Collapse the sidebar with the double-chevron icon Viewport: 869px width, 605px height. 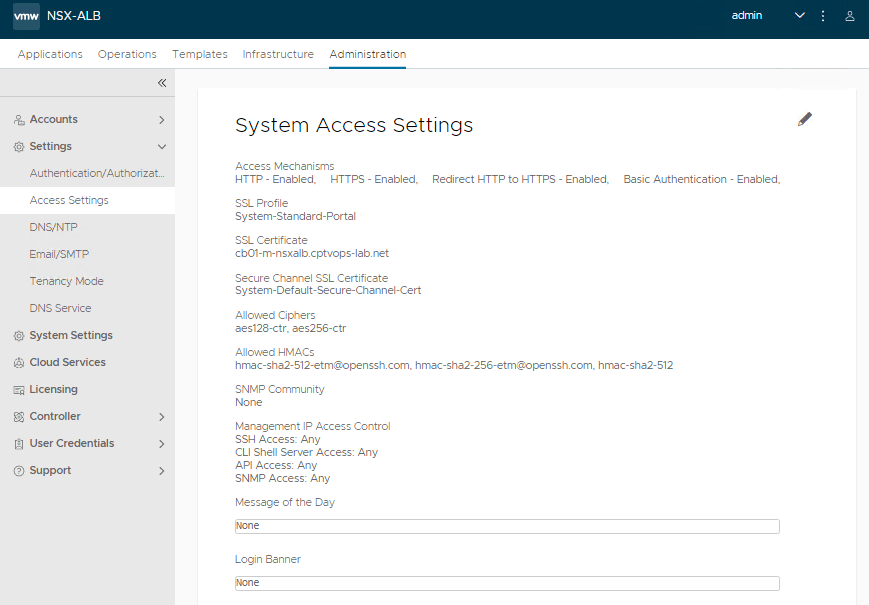(x=162, y=83)
